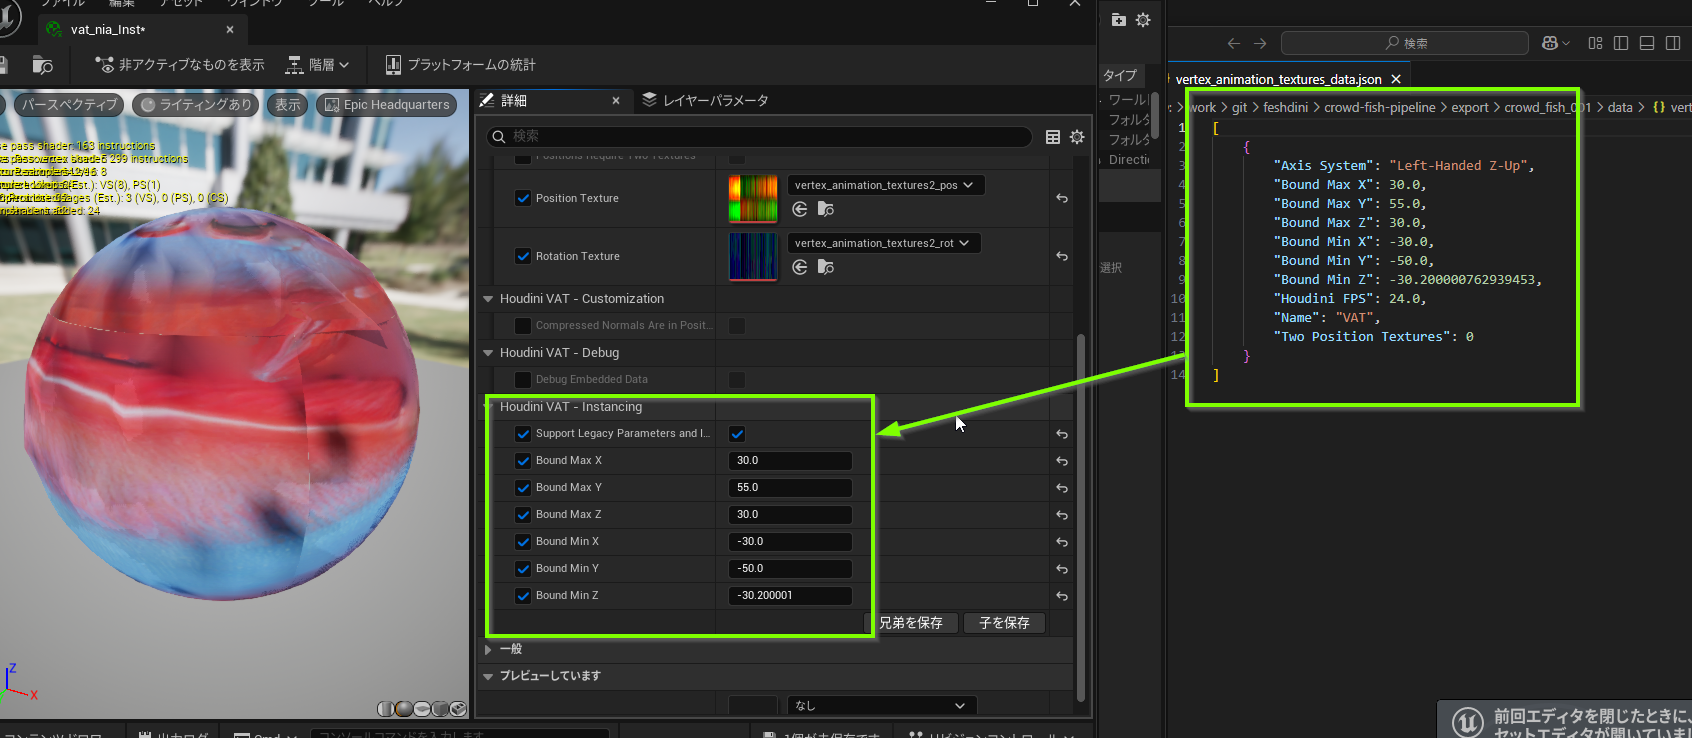Open the なし preview dropdown
Image resolution: width=1692 pixels, height=738 pixels.
[882, 706]
